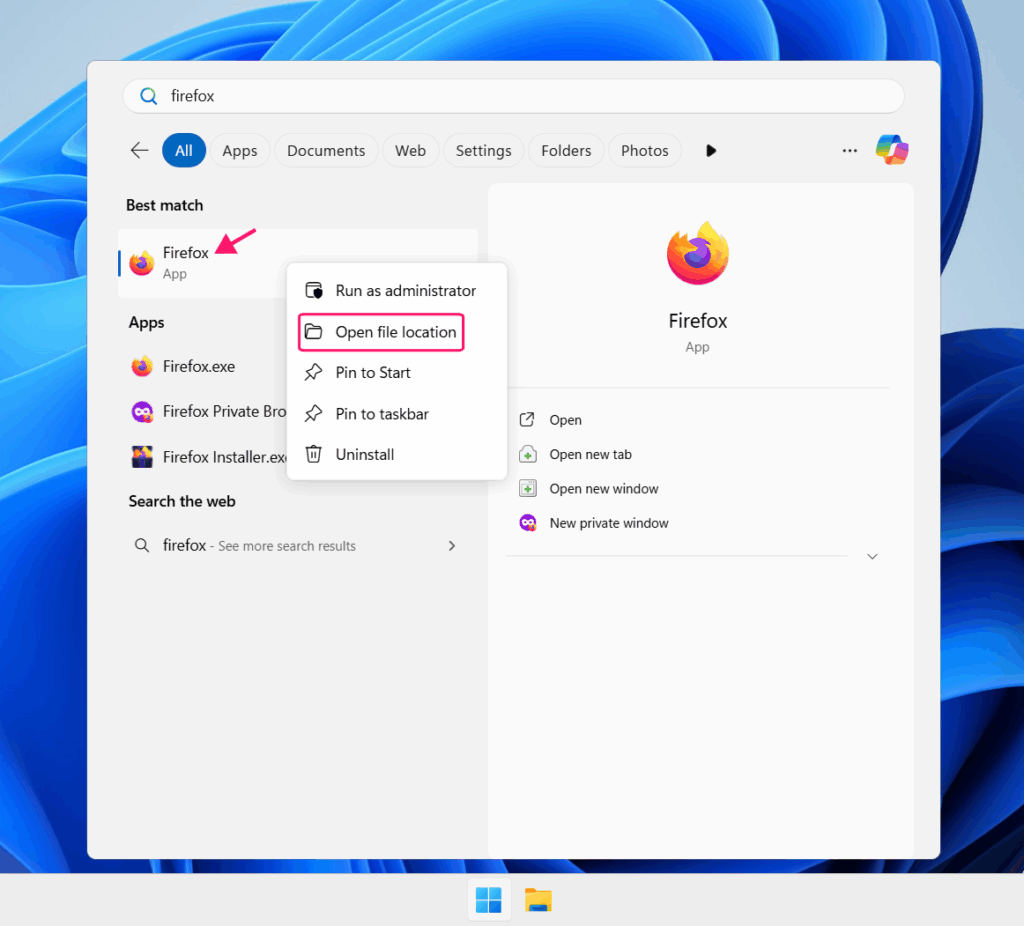Switch to the Folders filter tab
Image resolution: width=1024 pixels, height=926 pixels.
pos(566,151)
